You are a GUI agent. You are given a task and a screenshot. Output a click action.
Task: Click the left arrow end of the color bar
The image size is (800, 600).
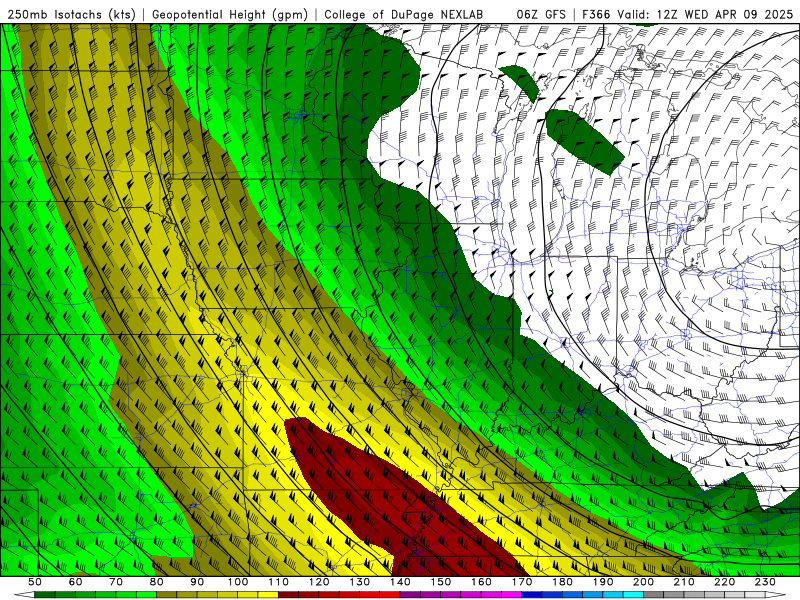[24, 594]
